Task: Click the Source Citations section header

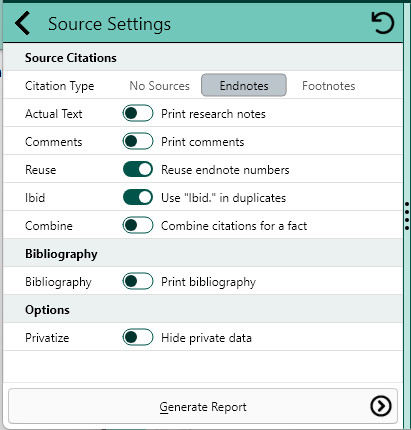Action: [x=71, y=58]
